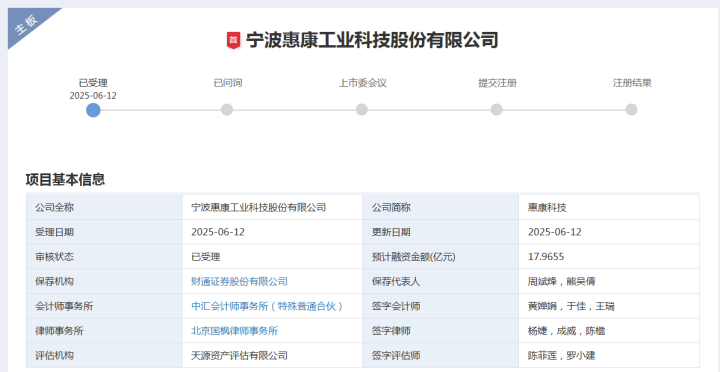Click the 保荐机构 label cell
The image size is (720, 372).
click(x=104, y=282)
